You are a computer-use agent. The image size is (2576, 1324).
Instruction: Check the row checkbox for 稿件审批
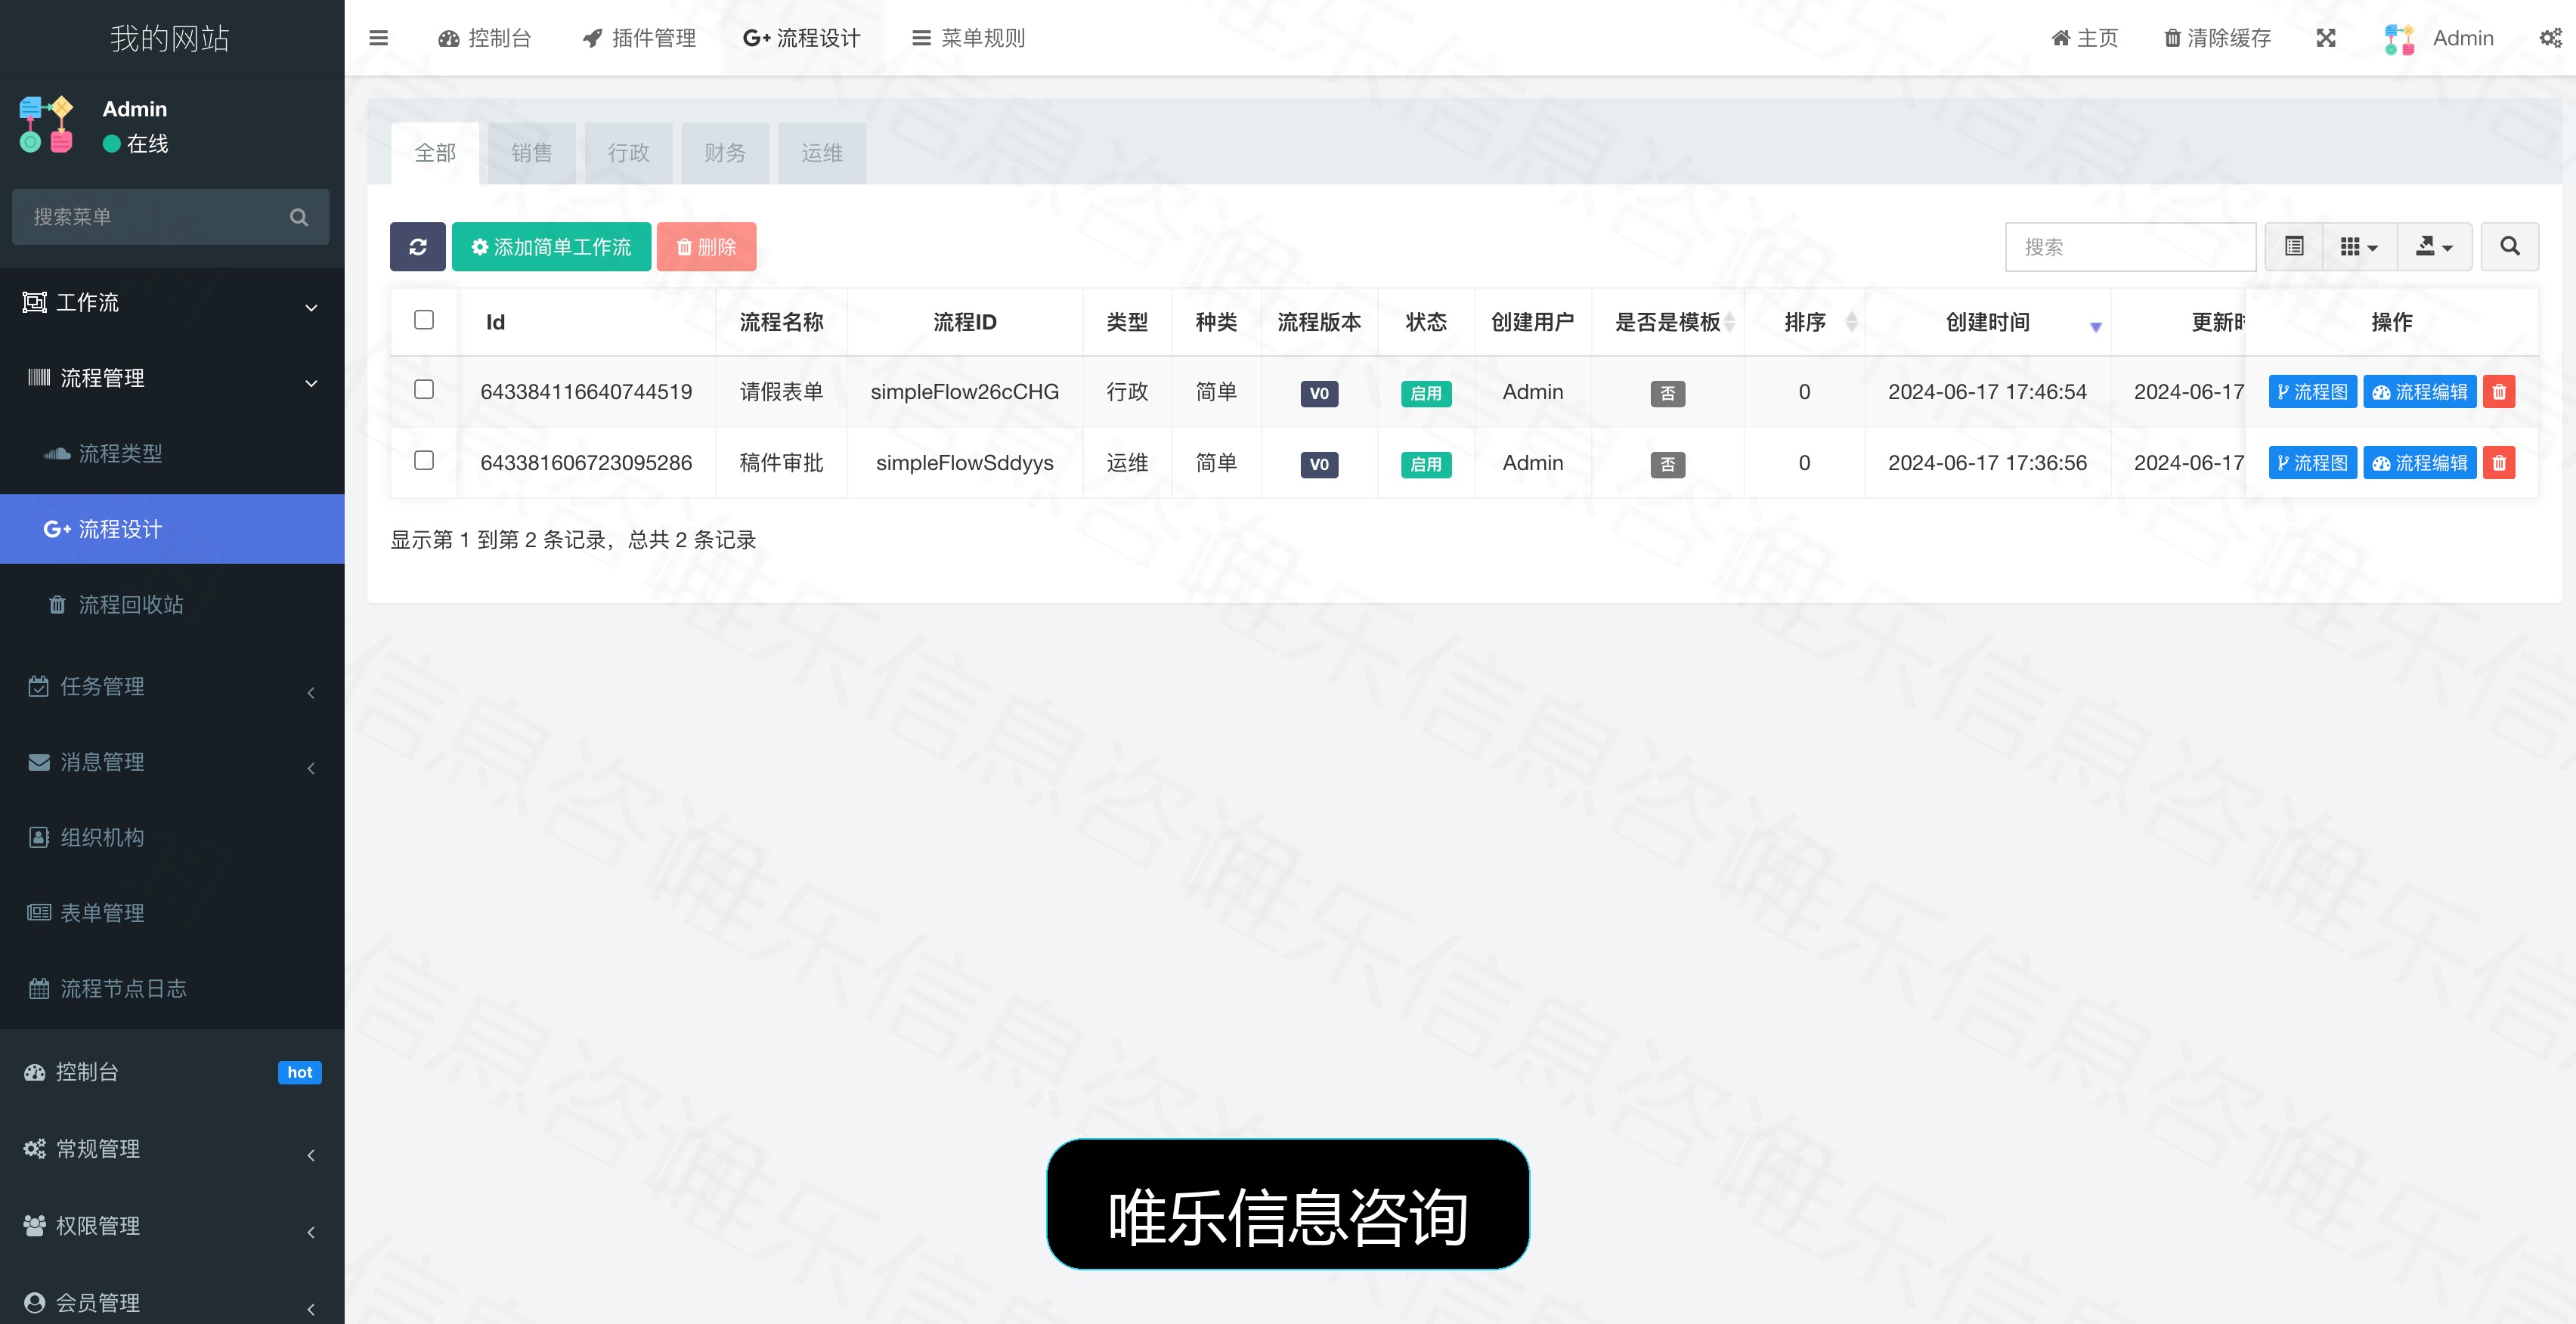tap(424, 461)
